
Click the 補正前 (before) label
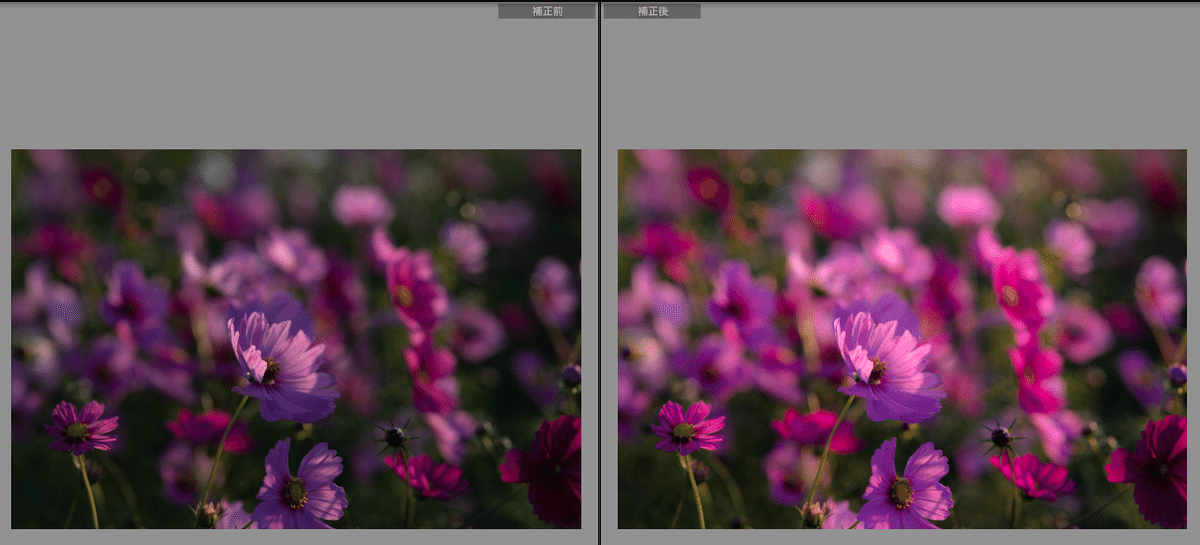[547, 11]
